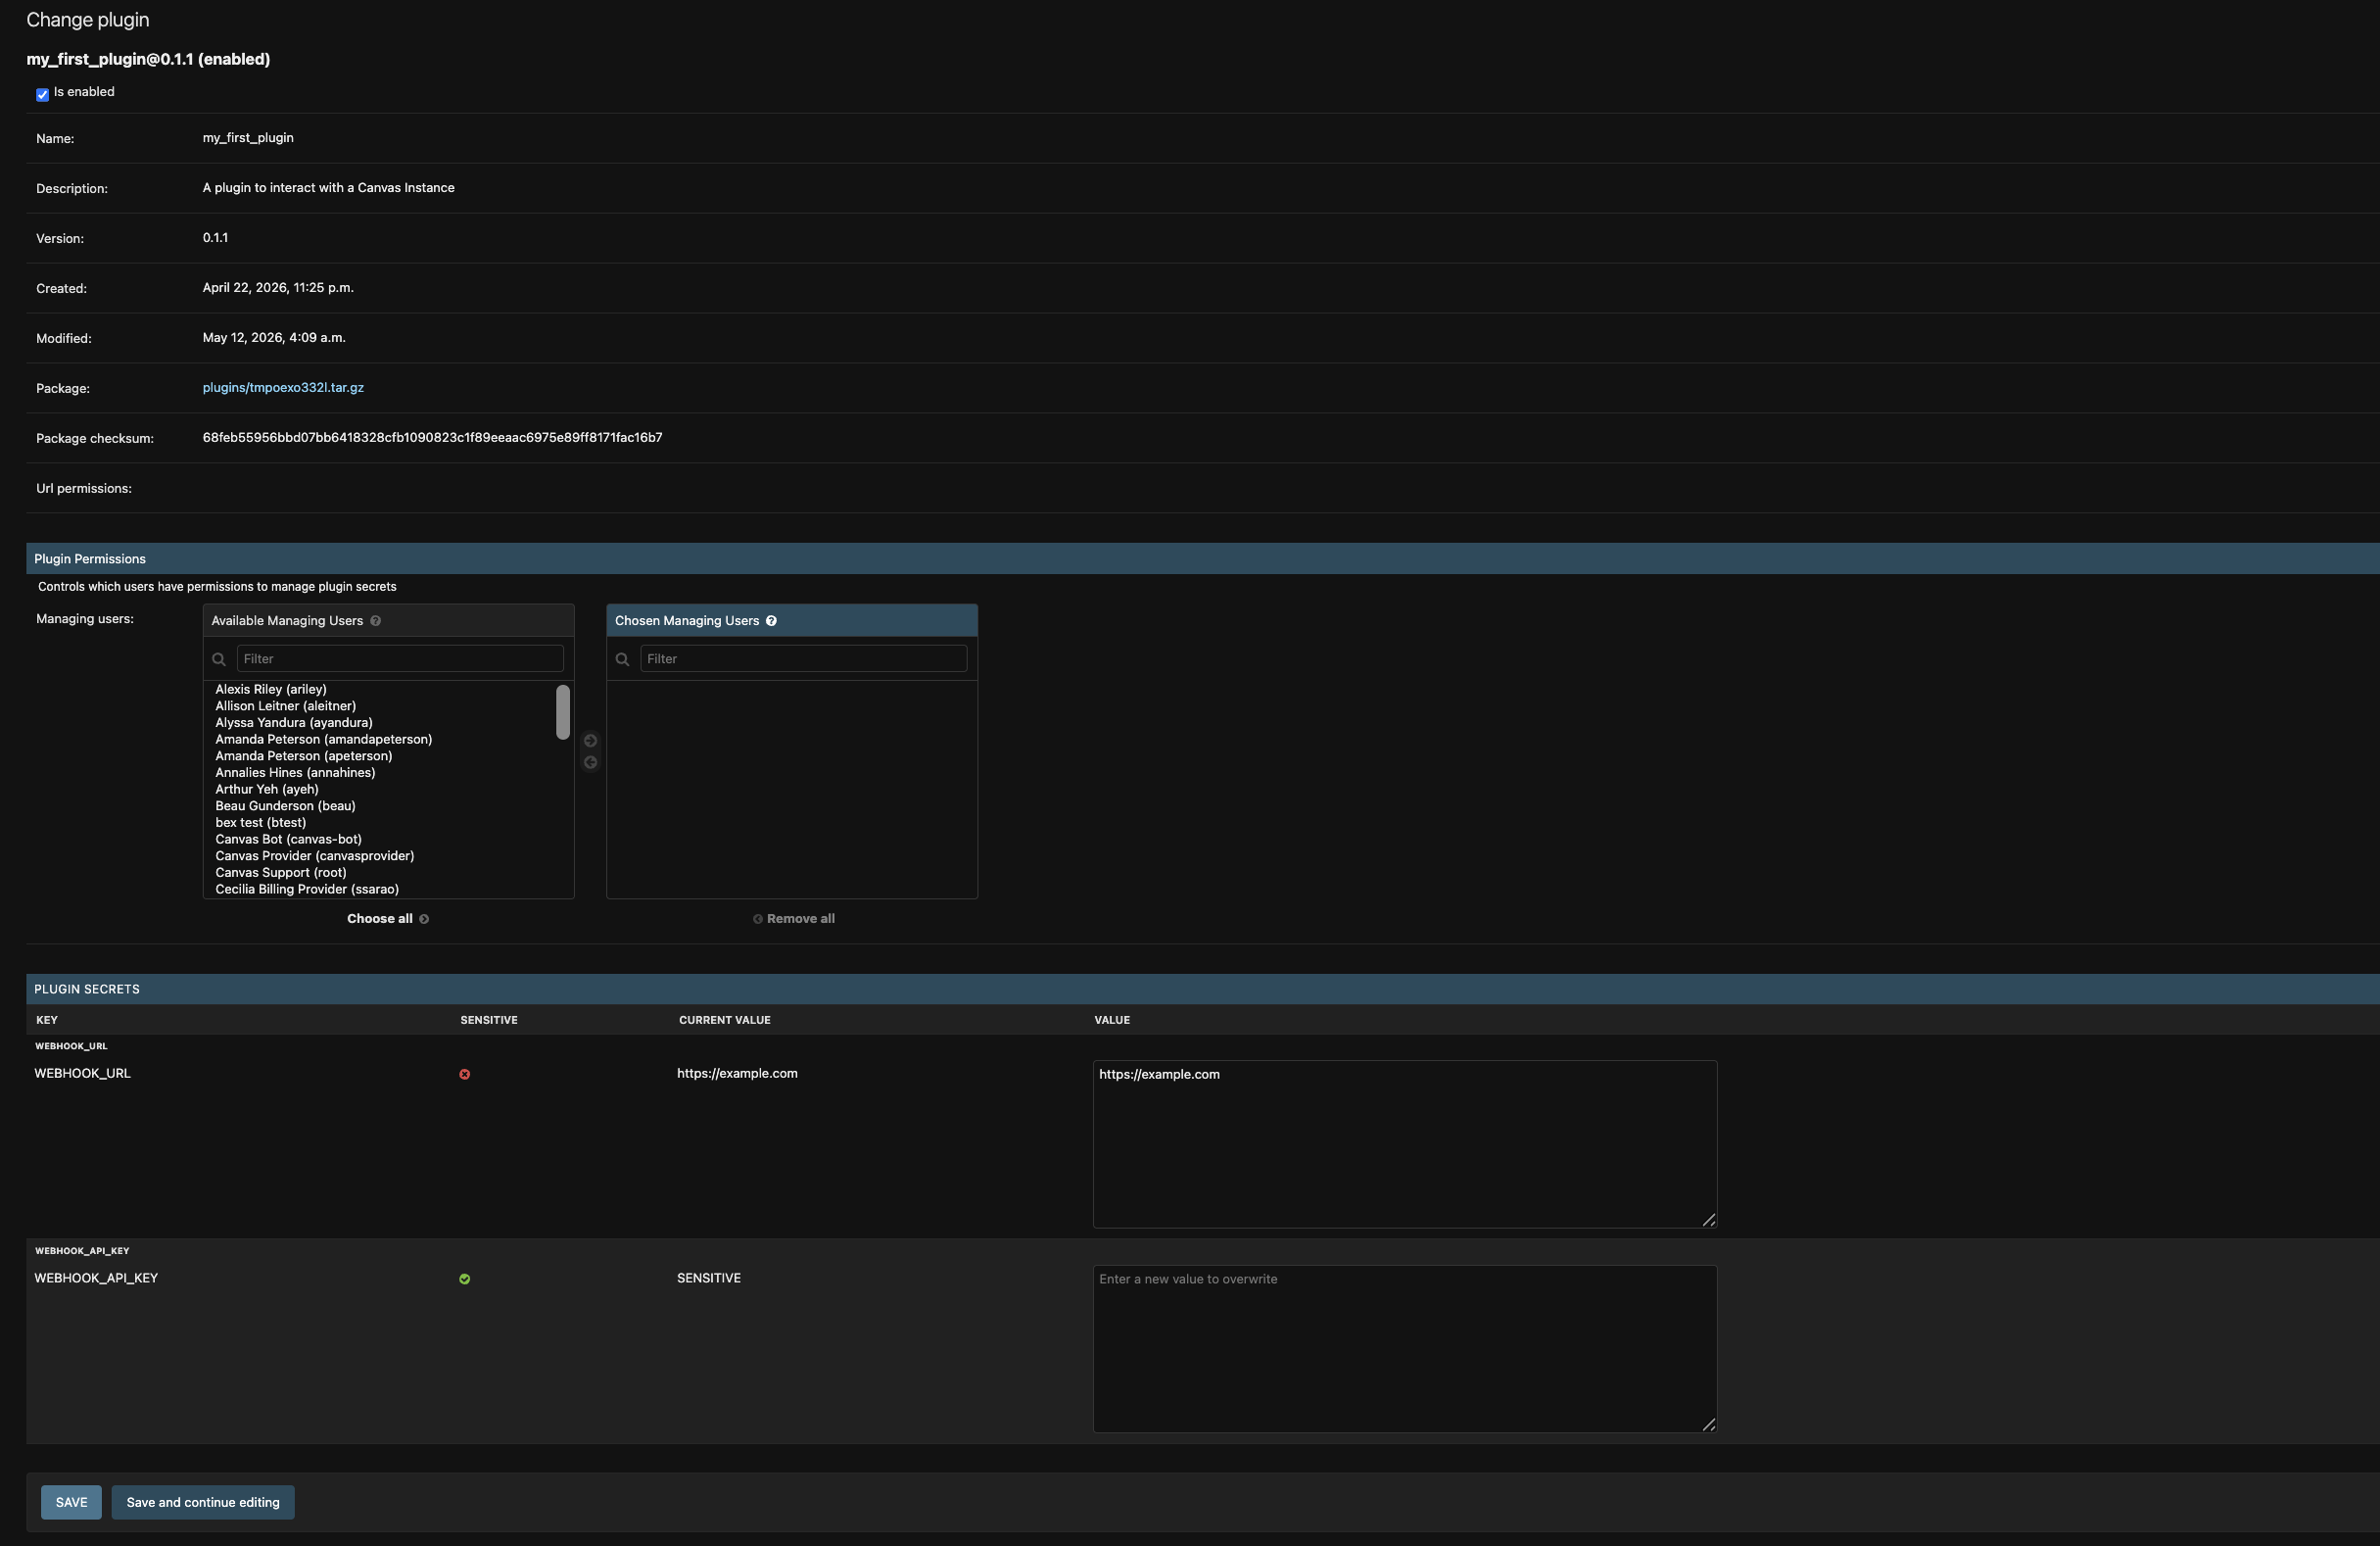The image size is (2380, 1546).
Task: Click Choose all link
Action: (x=388, y=918)
